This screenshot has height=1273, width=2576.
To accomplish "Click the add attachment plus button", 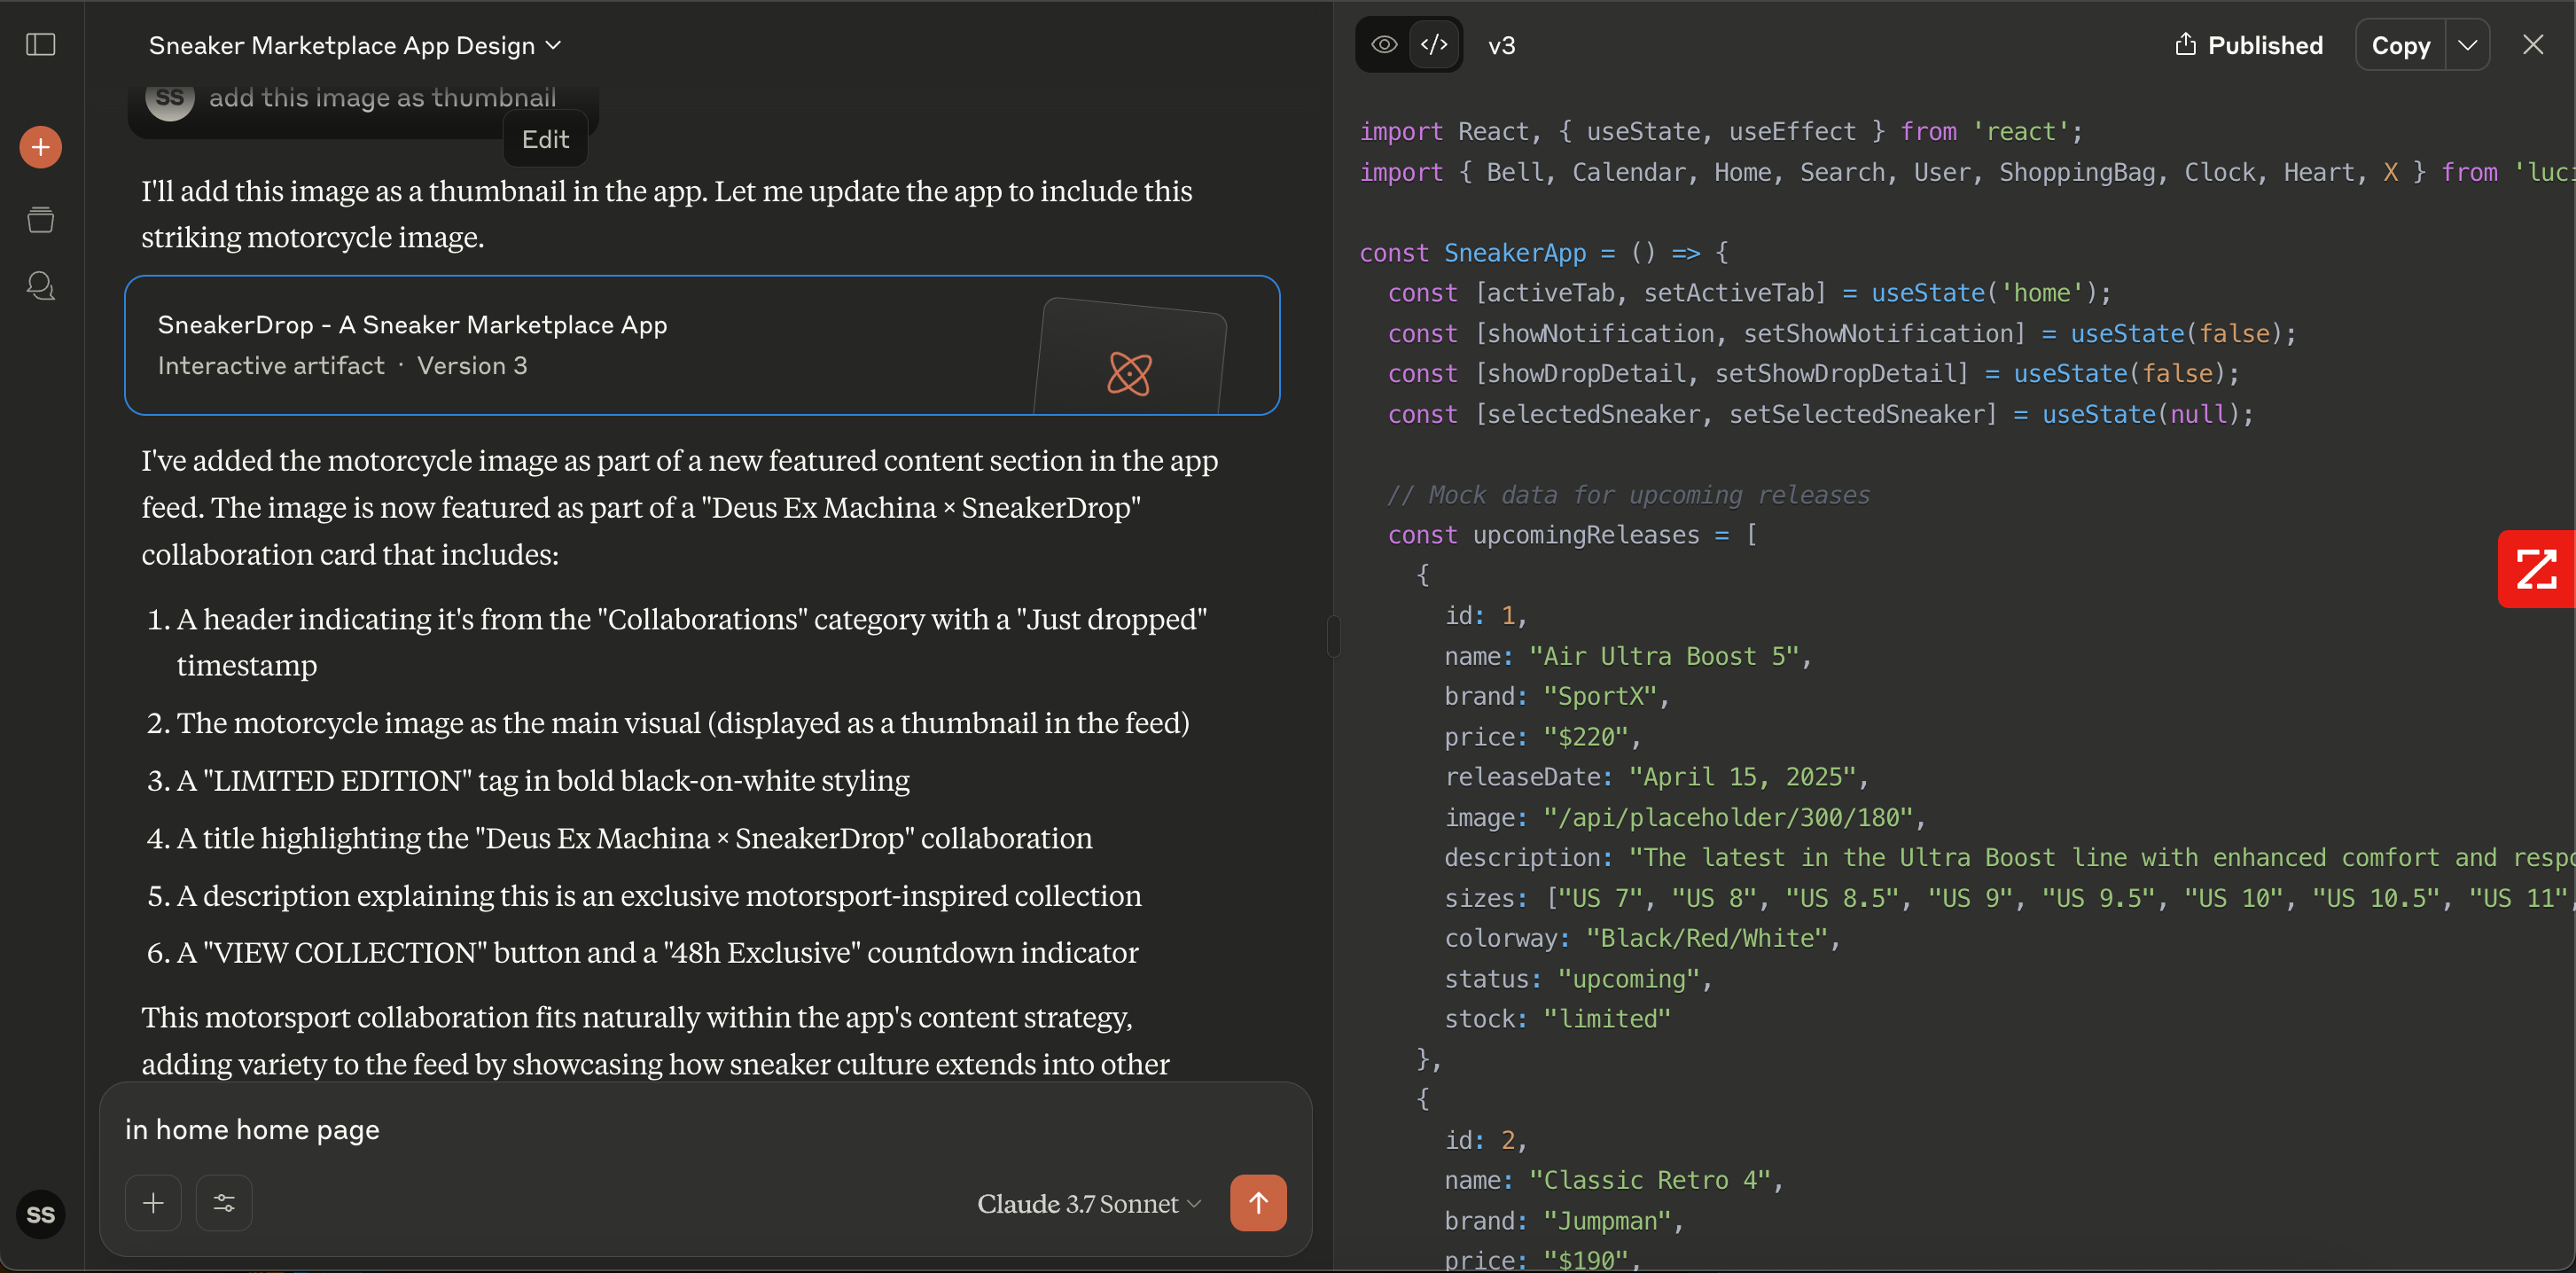I will tap(153, 1203).
